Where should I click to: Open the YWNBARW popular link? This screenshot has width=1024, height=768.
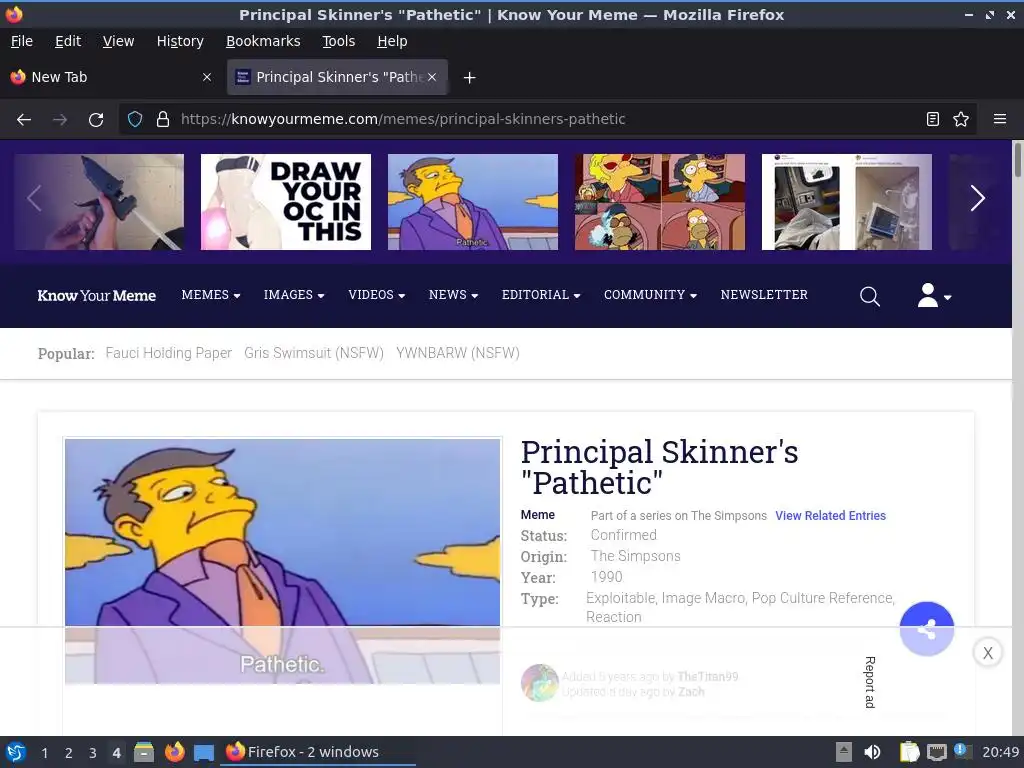click(x=458, y=353)
